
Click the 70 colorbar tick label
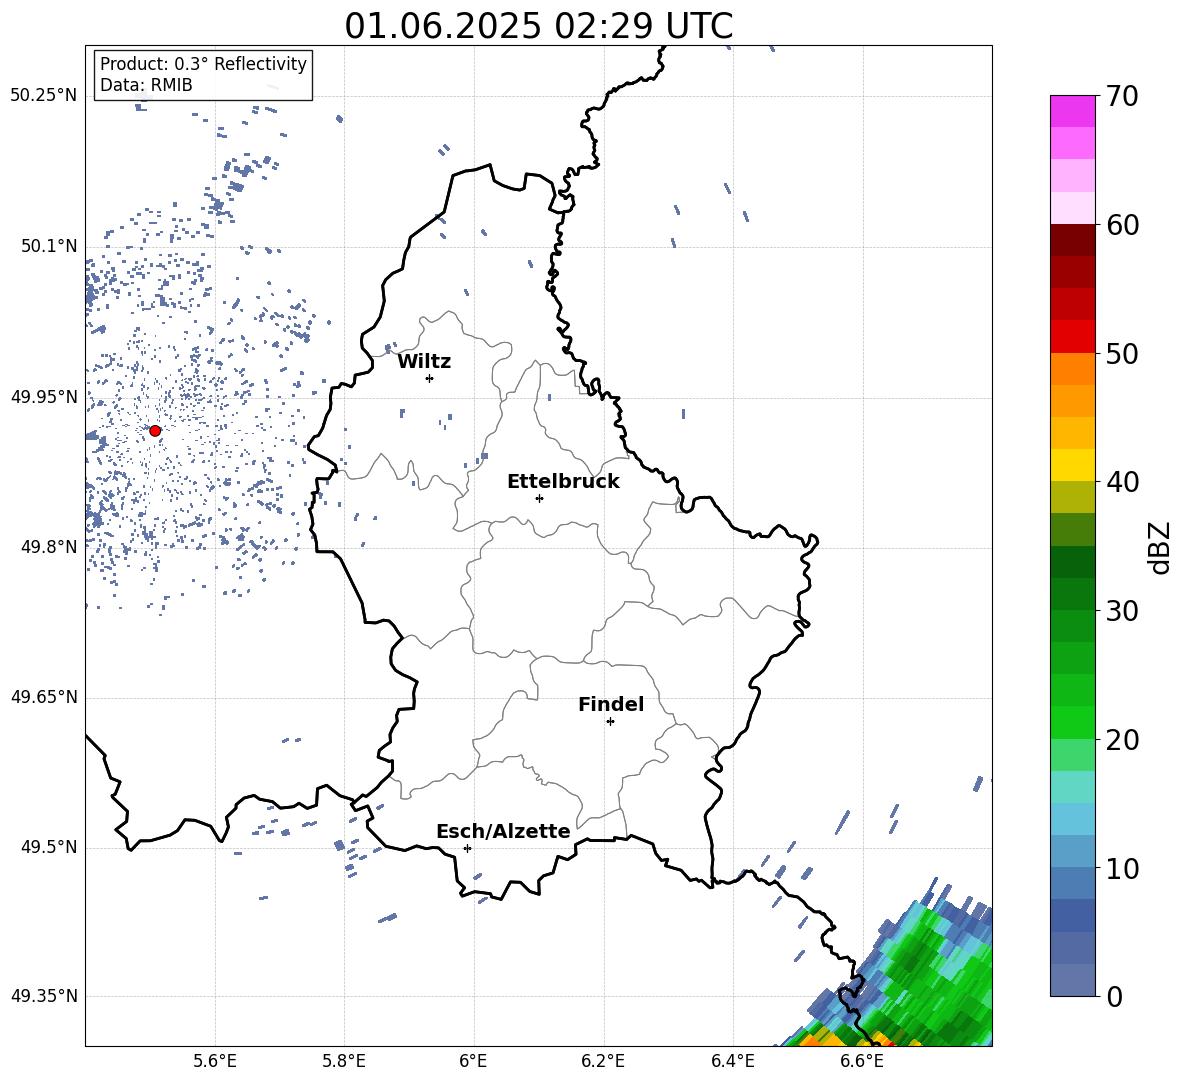[1122, 96]
